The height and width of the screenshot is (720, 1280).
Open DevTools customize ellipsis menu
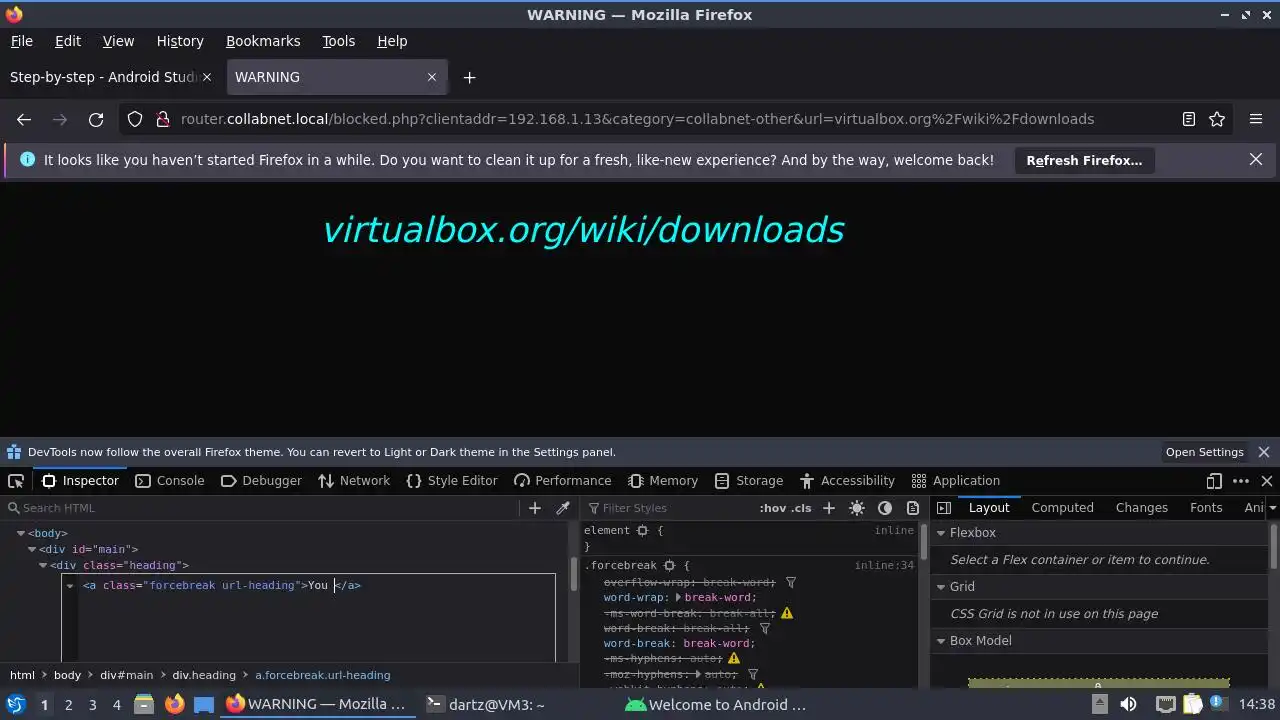pos(1241,481)
